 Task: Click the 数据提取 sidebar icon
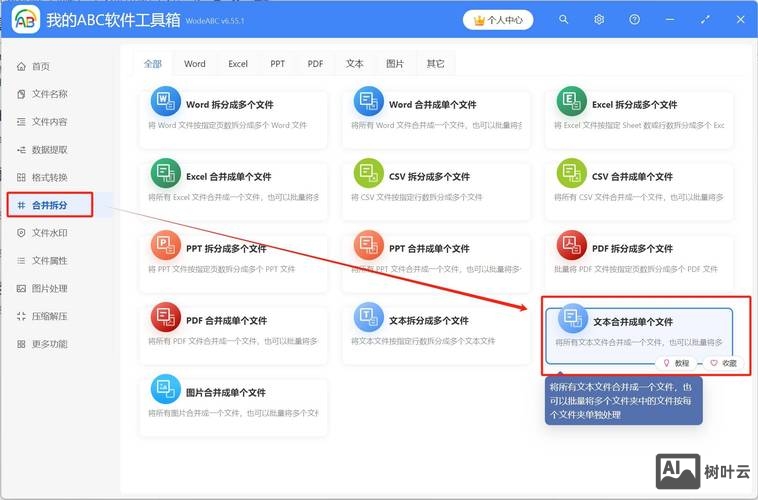[x=21, y=150]
